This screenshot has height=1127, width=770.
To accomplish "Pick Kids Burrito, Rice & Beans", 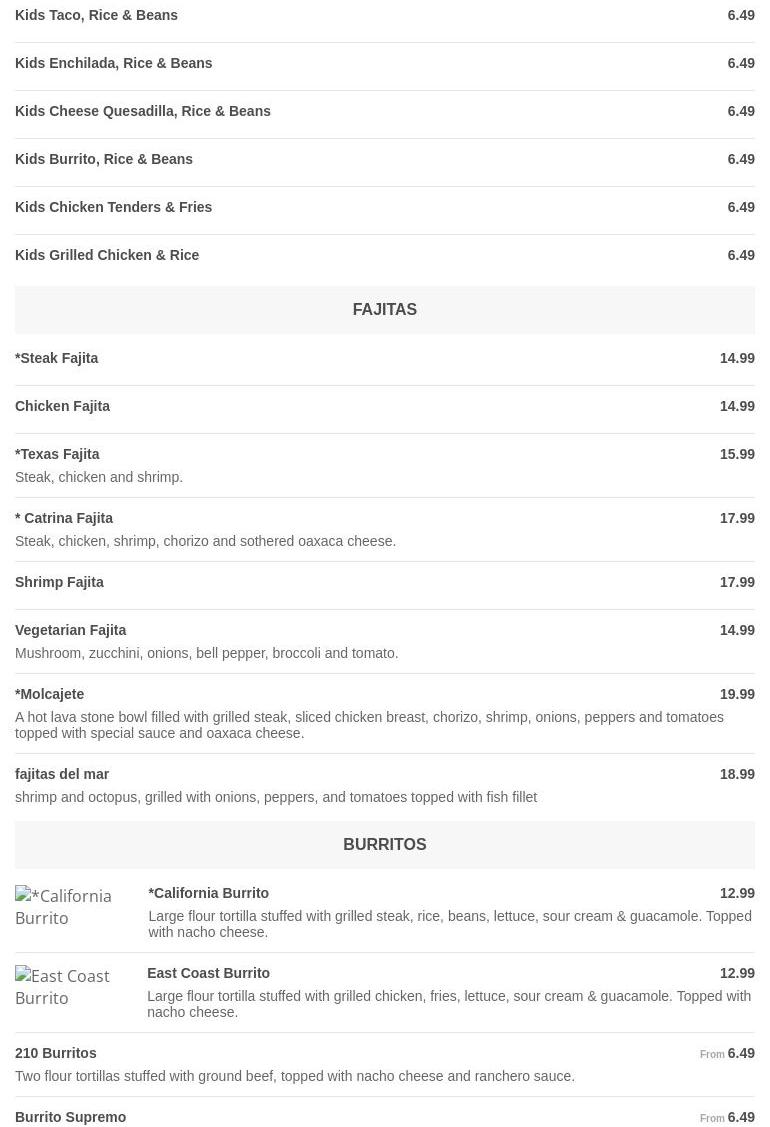I will point(104,160).
